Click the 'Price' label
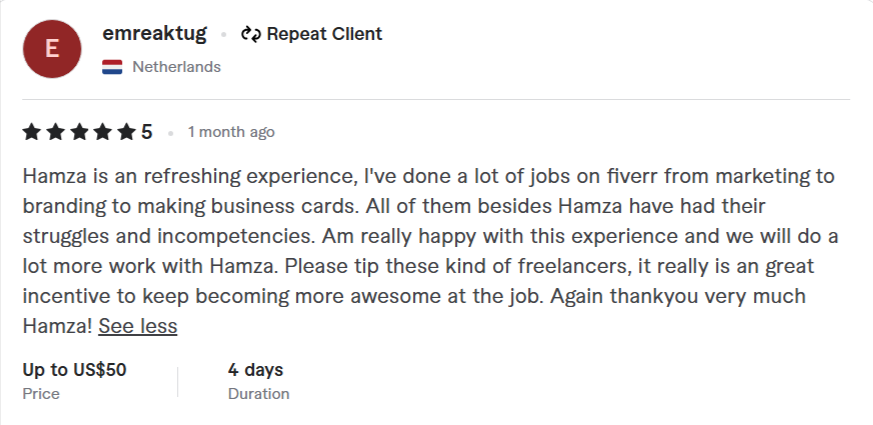The height and width of the screenshot is (425, 873). coord(41,393)
